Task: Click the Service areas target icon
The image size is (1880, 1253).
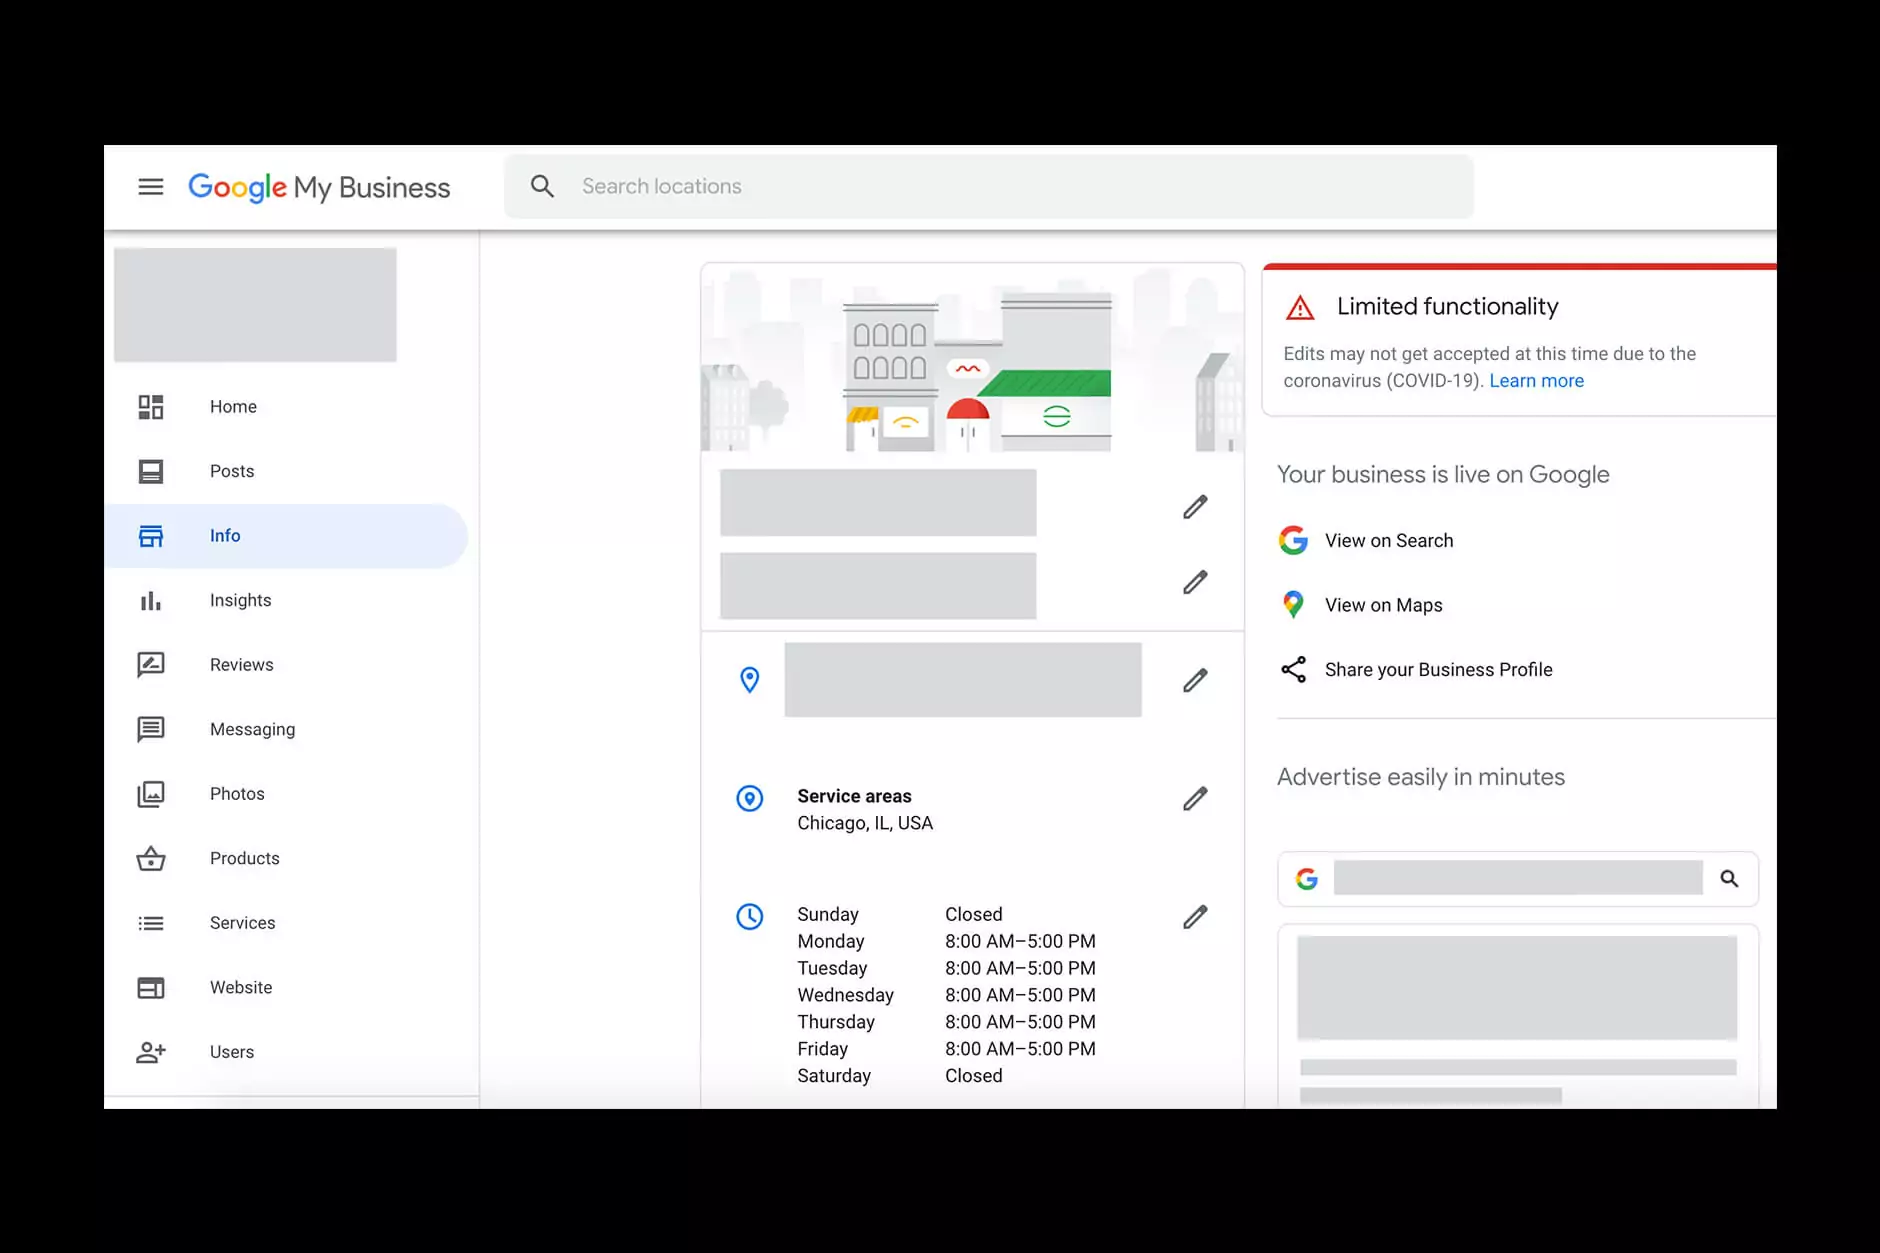Action: coord(749,798)
